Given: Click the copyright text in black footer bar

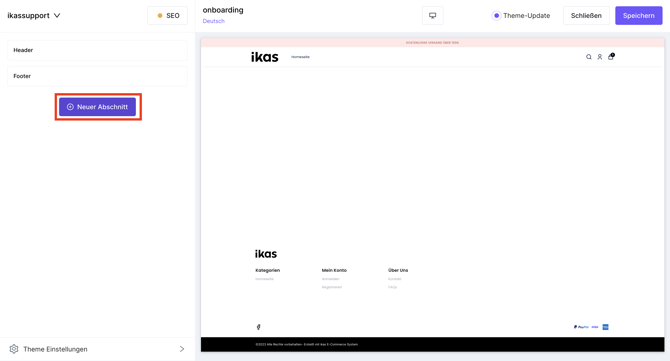Looking at the screenshot, I should tap(307, 344).
